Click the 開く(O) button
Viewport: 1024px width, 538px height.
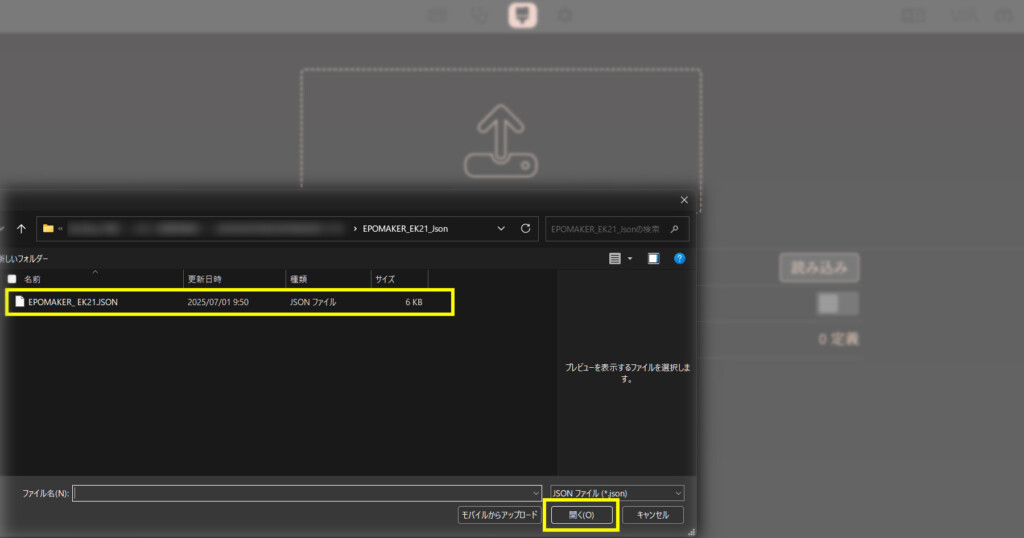click(x=581, y=514)
